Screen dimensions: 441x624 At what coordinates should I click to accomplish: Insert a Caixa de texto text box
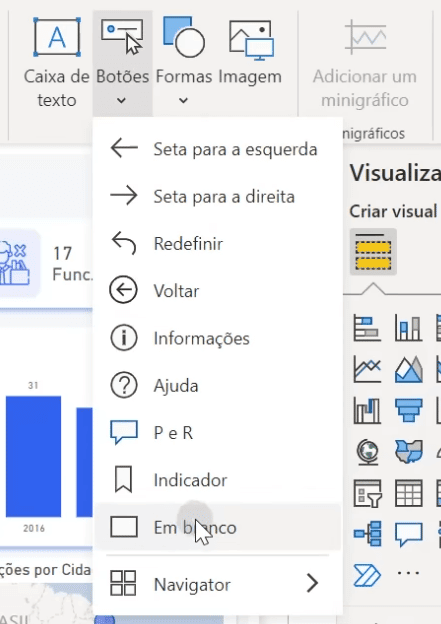57,63
